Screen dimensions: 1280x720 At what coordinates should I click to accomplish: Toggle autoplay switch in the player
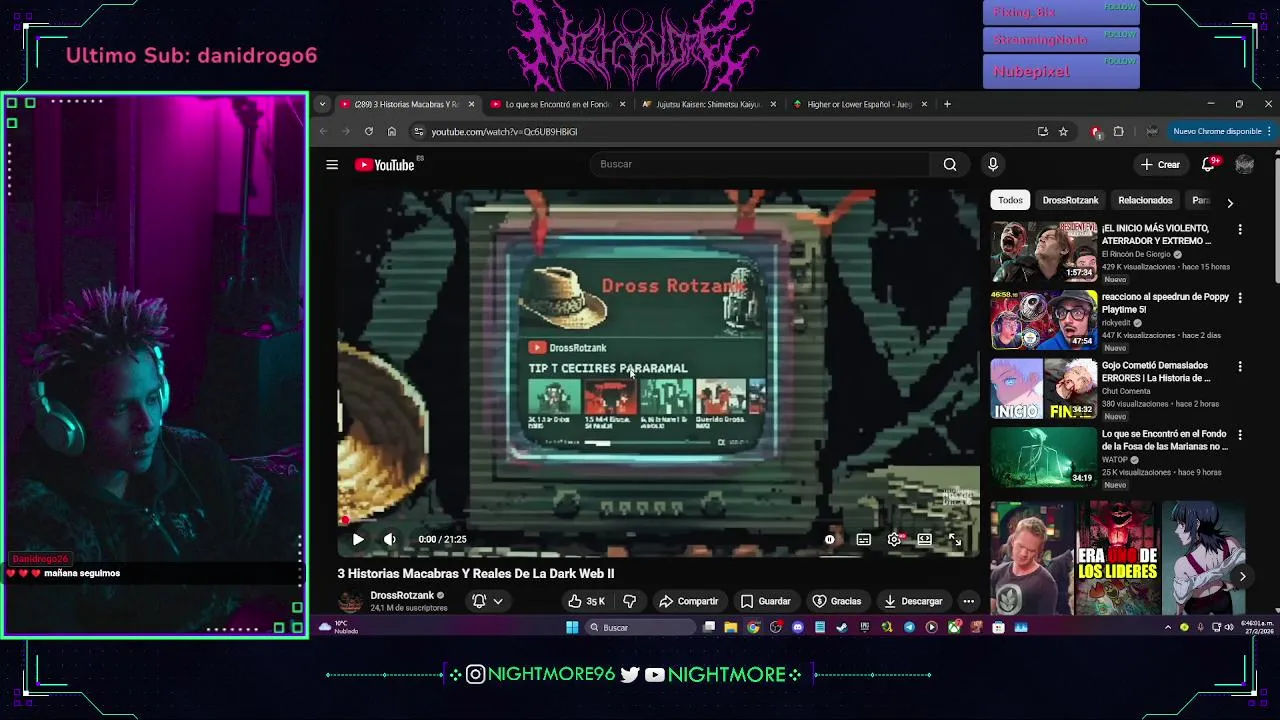(x=831, y=539)
